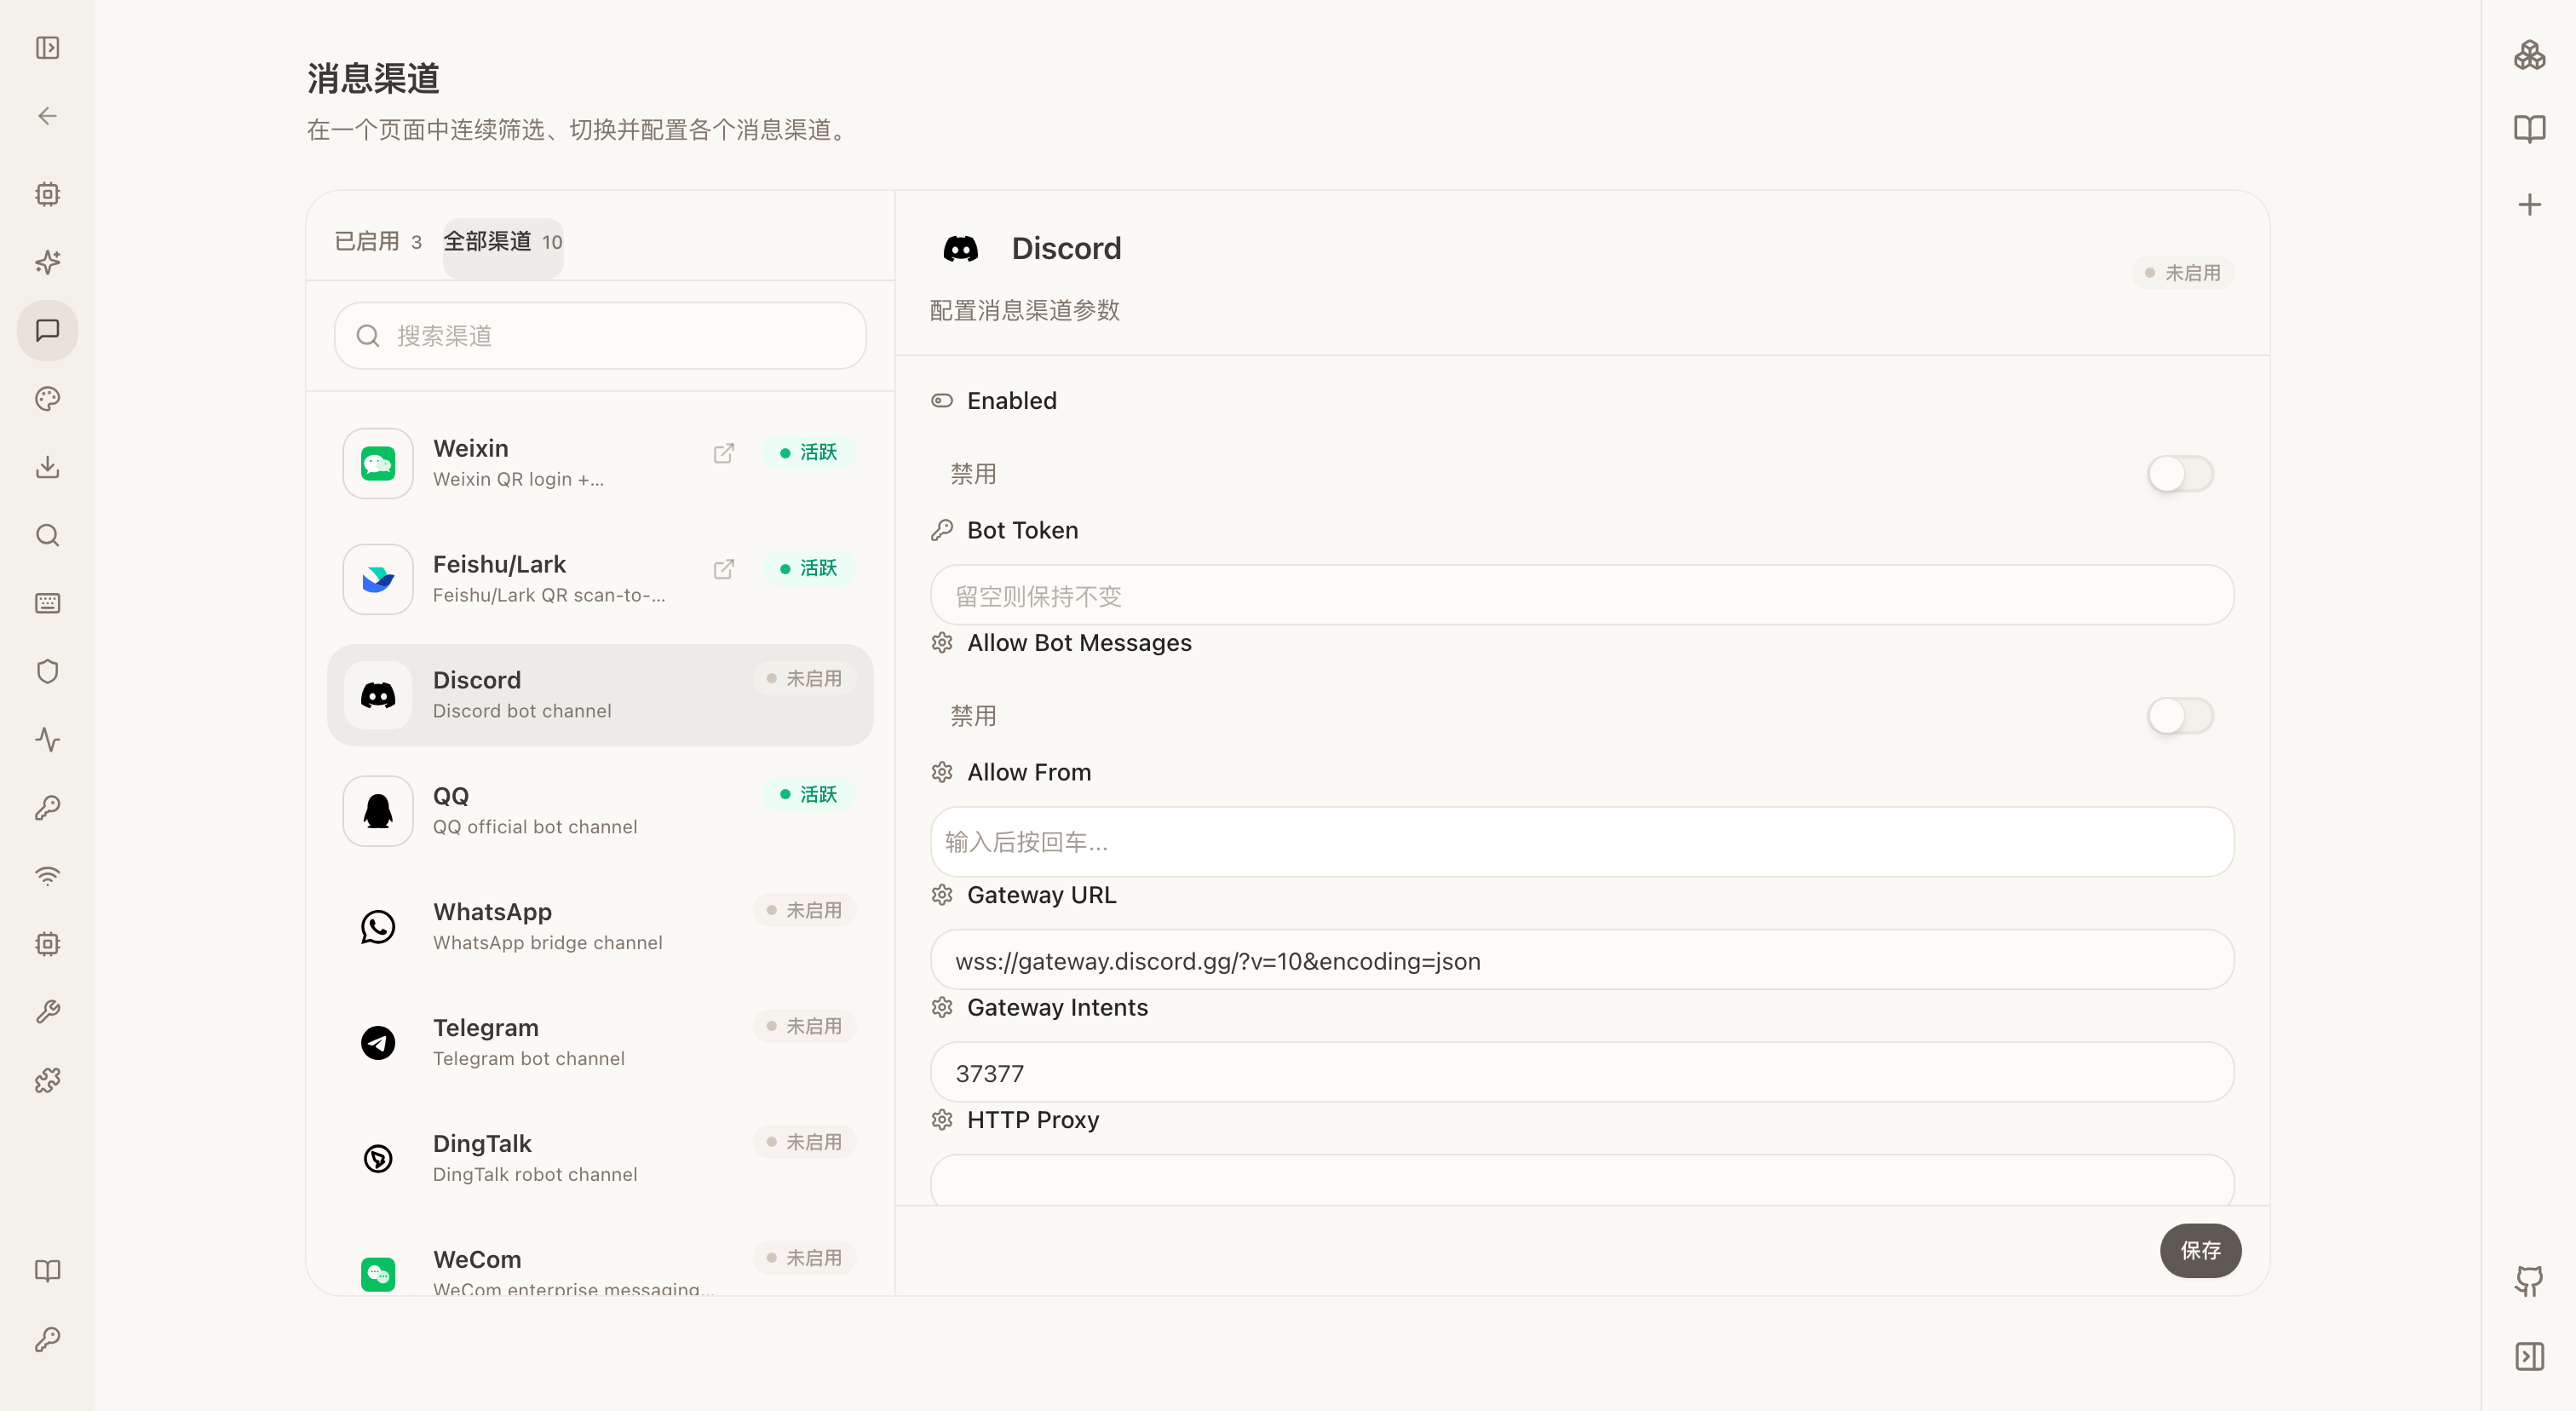Image resolution: width=2576 pixels, height=1411 pixels.
Task: Focus the 搜索渠道 search field
Action: click(x=600, y=336)
